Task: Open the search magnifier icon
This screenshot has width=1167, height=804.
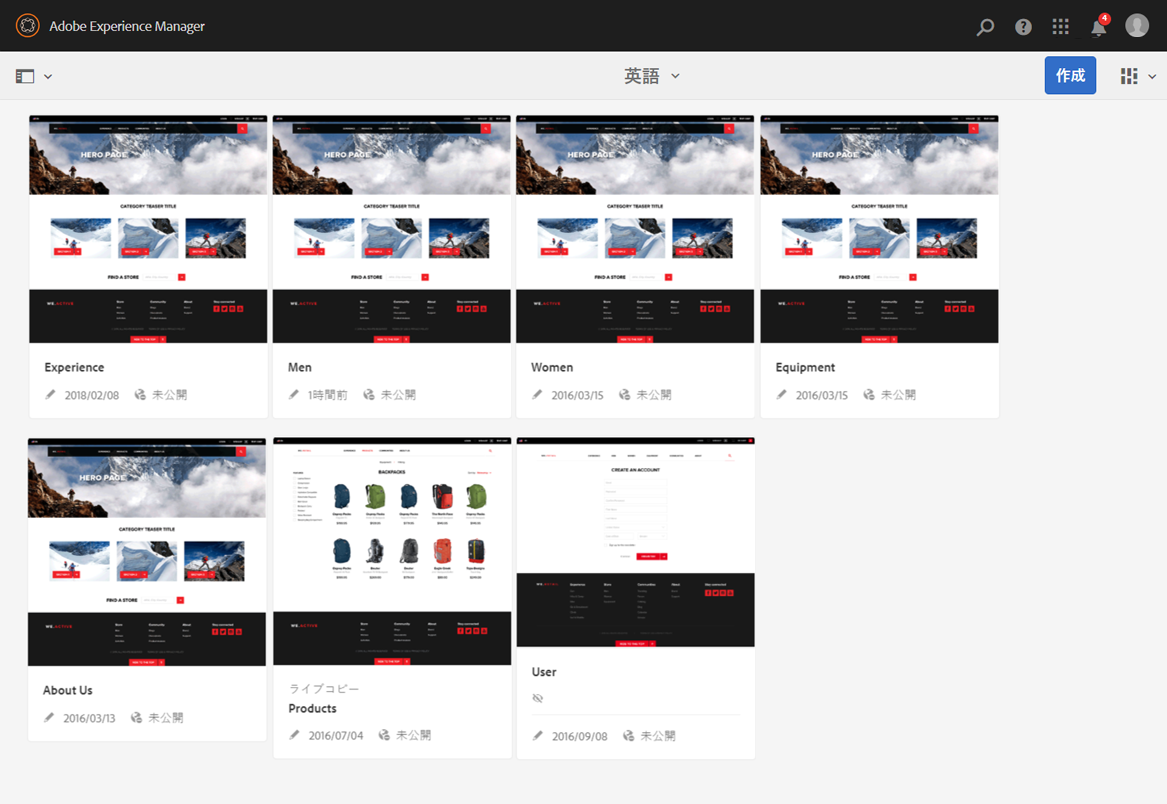Action: 985,27
